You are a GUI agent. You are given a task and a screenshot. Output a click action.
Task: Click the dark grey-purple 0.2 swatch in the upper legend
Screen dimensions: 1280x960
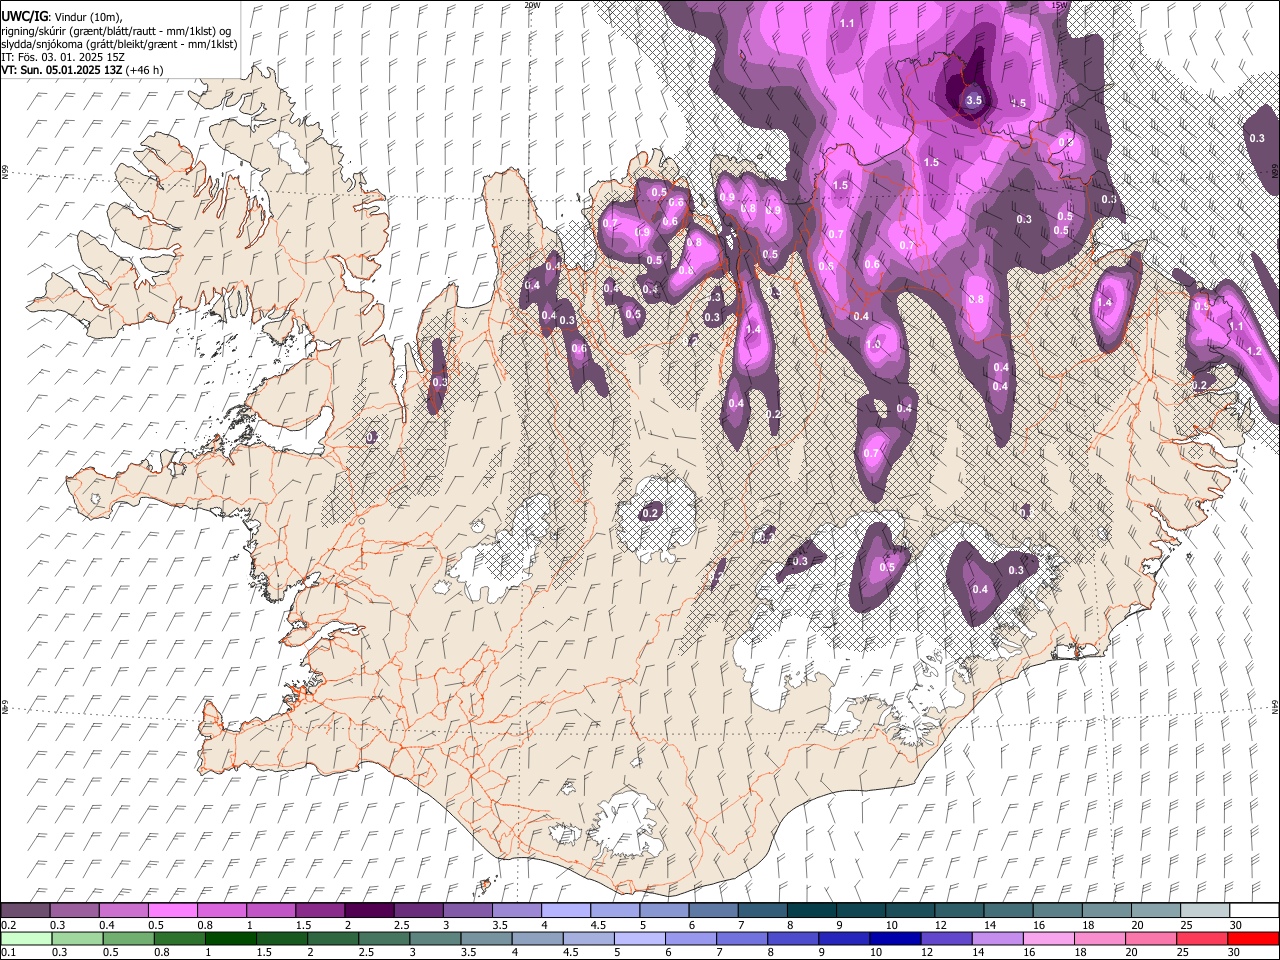pyautogui.click(x=25, y=910)
